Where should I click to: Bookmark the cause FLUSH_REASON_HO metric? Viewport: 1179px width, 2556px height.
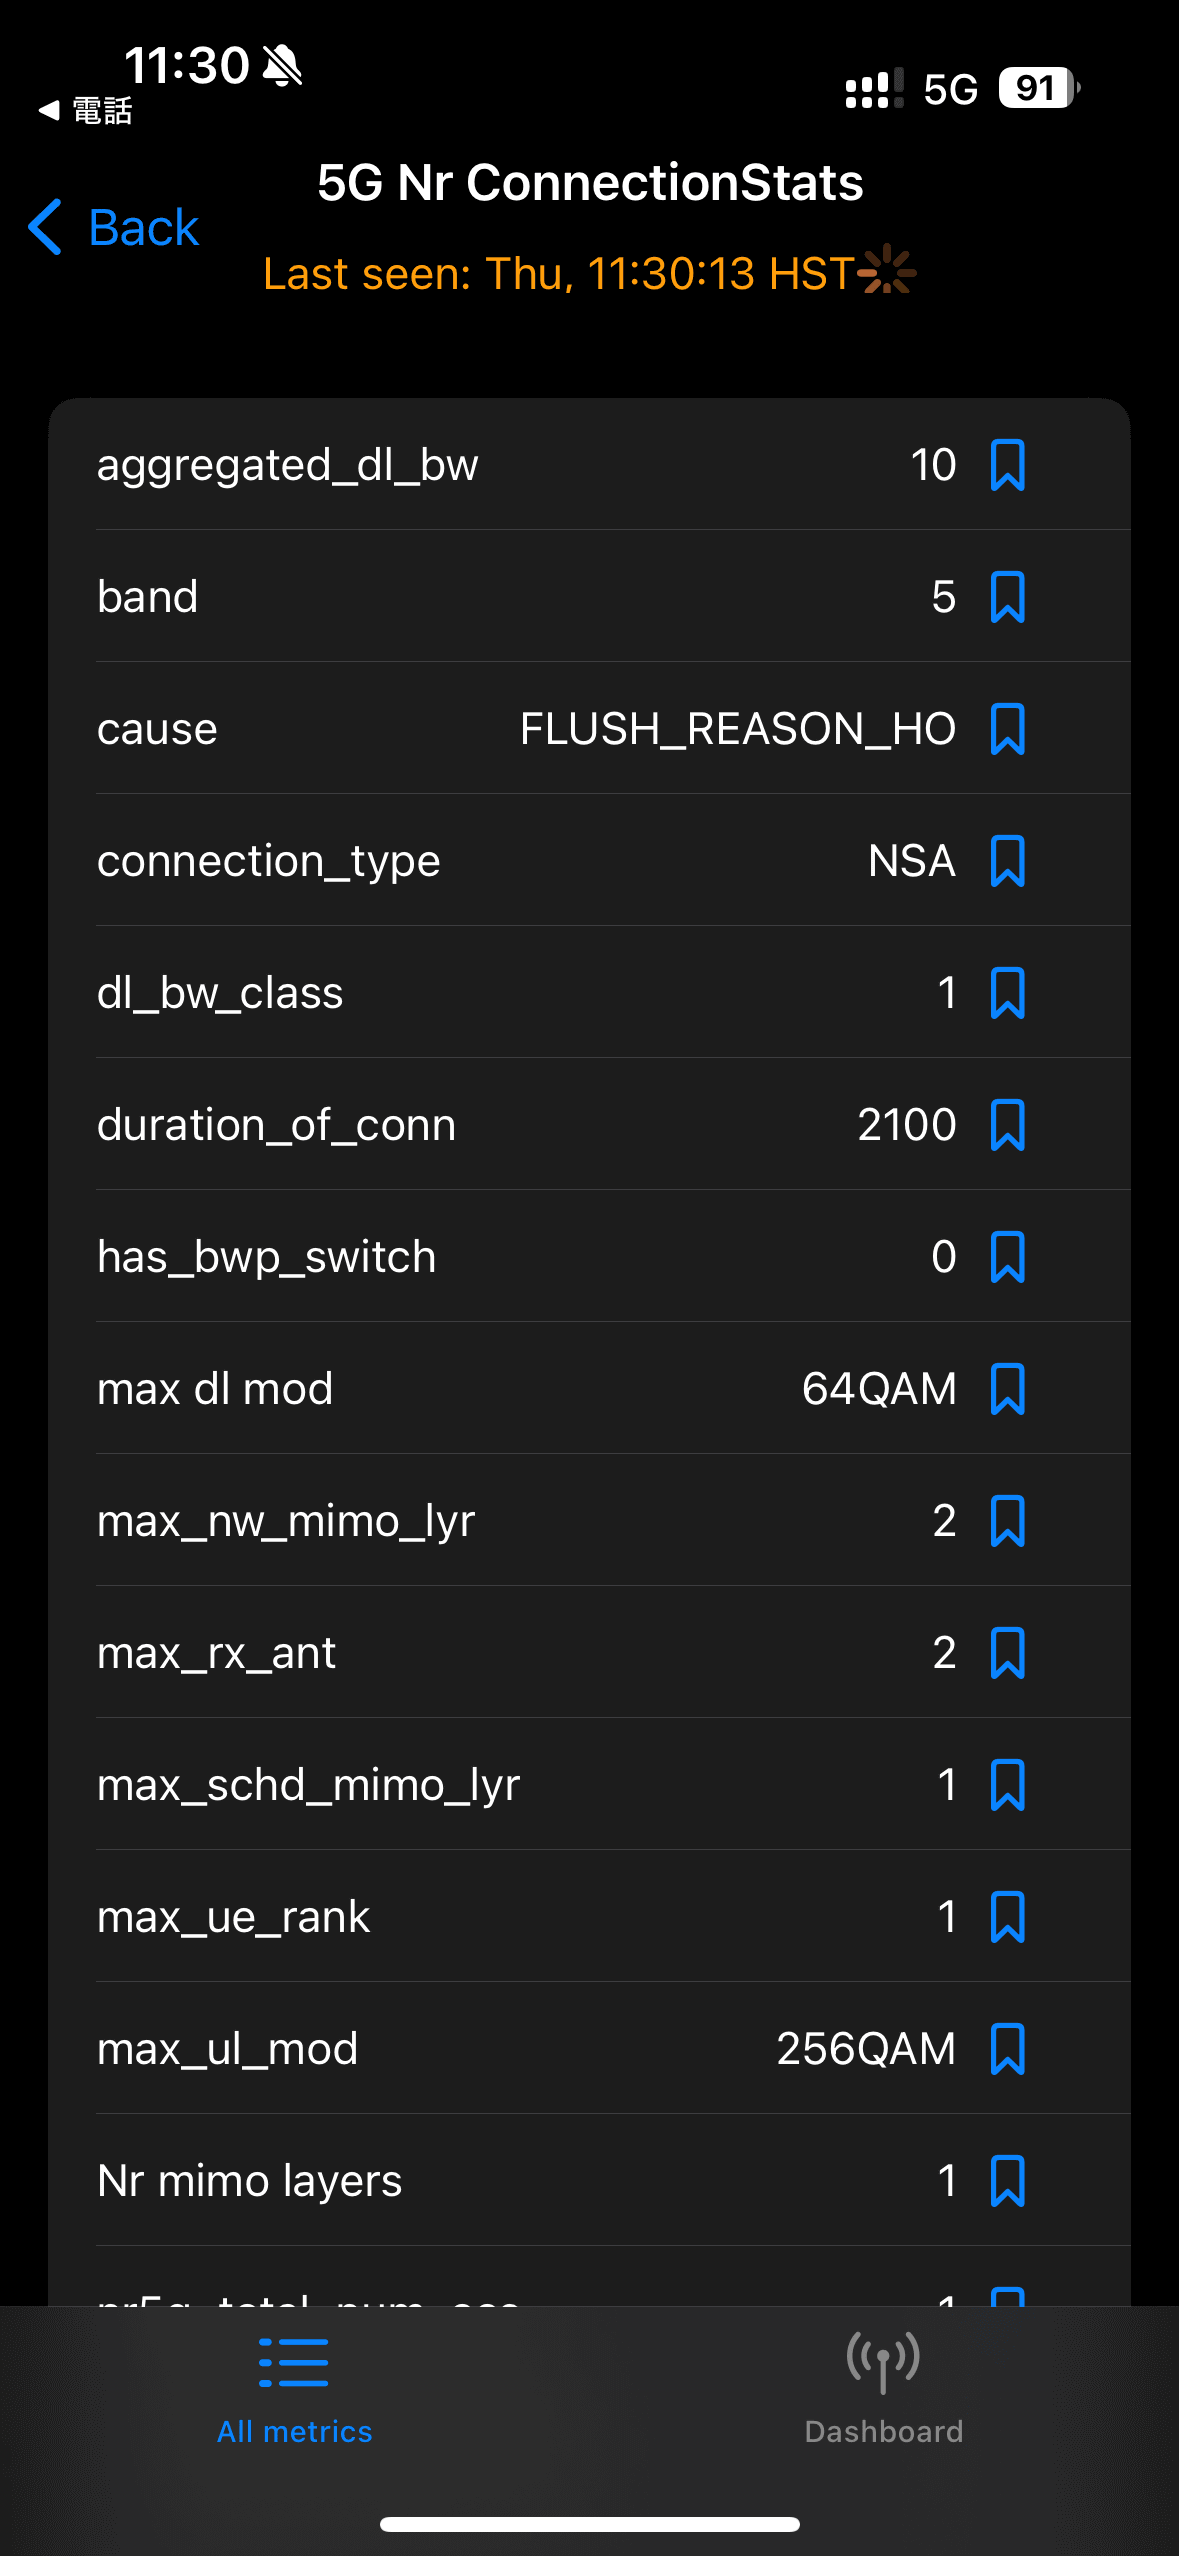[1009, 728]
